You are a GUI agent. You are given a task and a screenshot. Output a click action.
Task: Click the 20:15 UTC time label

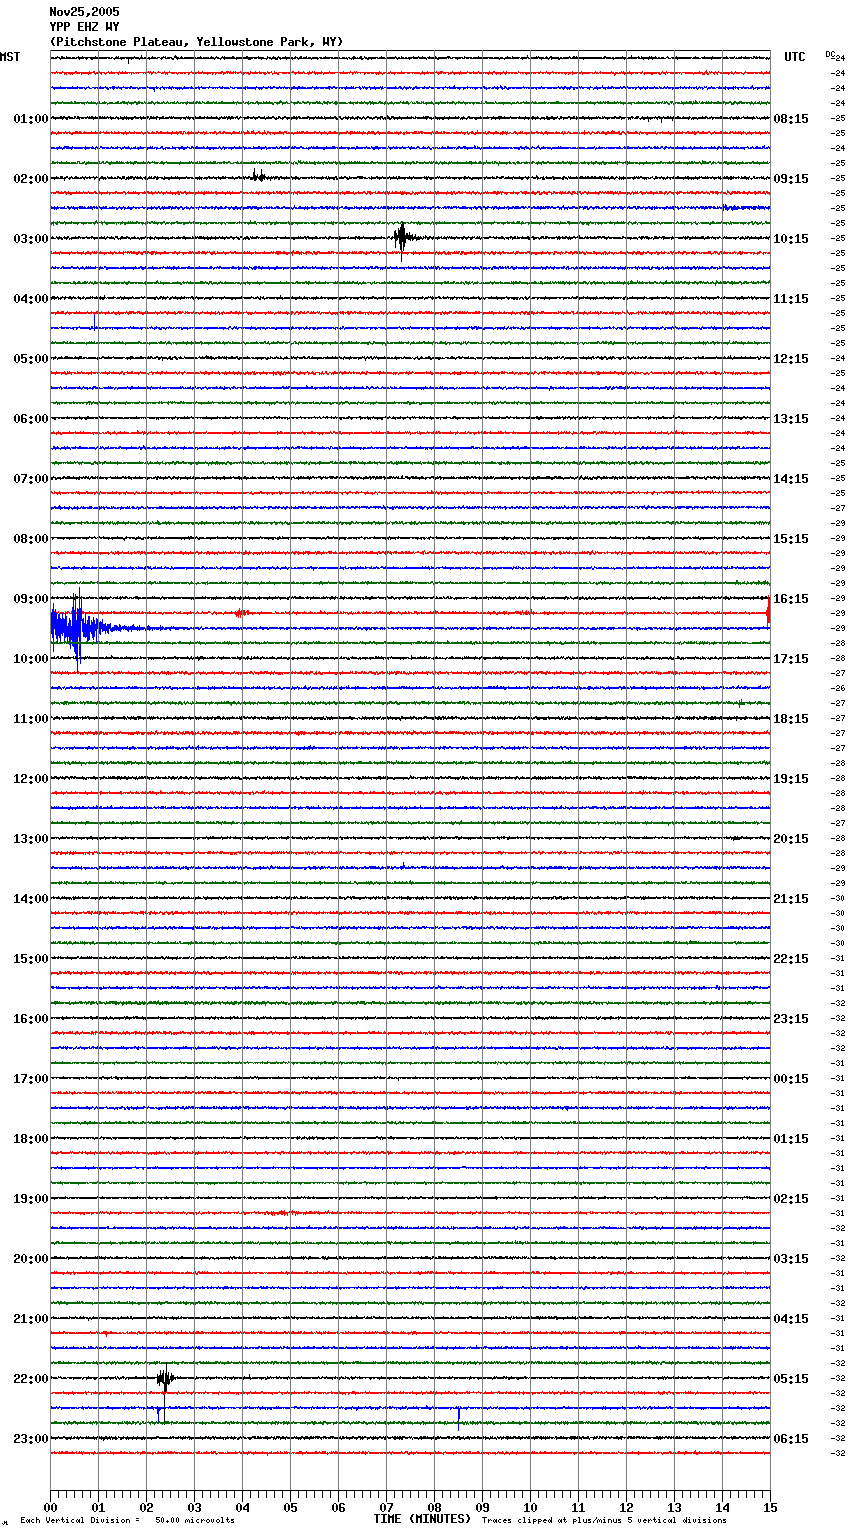tap(791, 839)
